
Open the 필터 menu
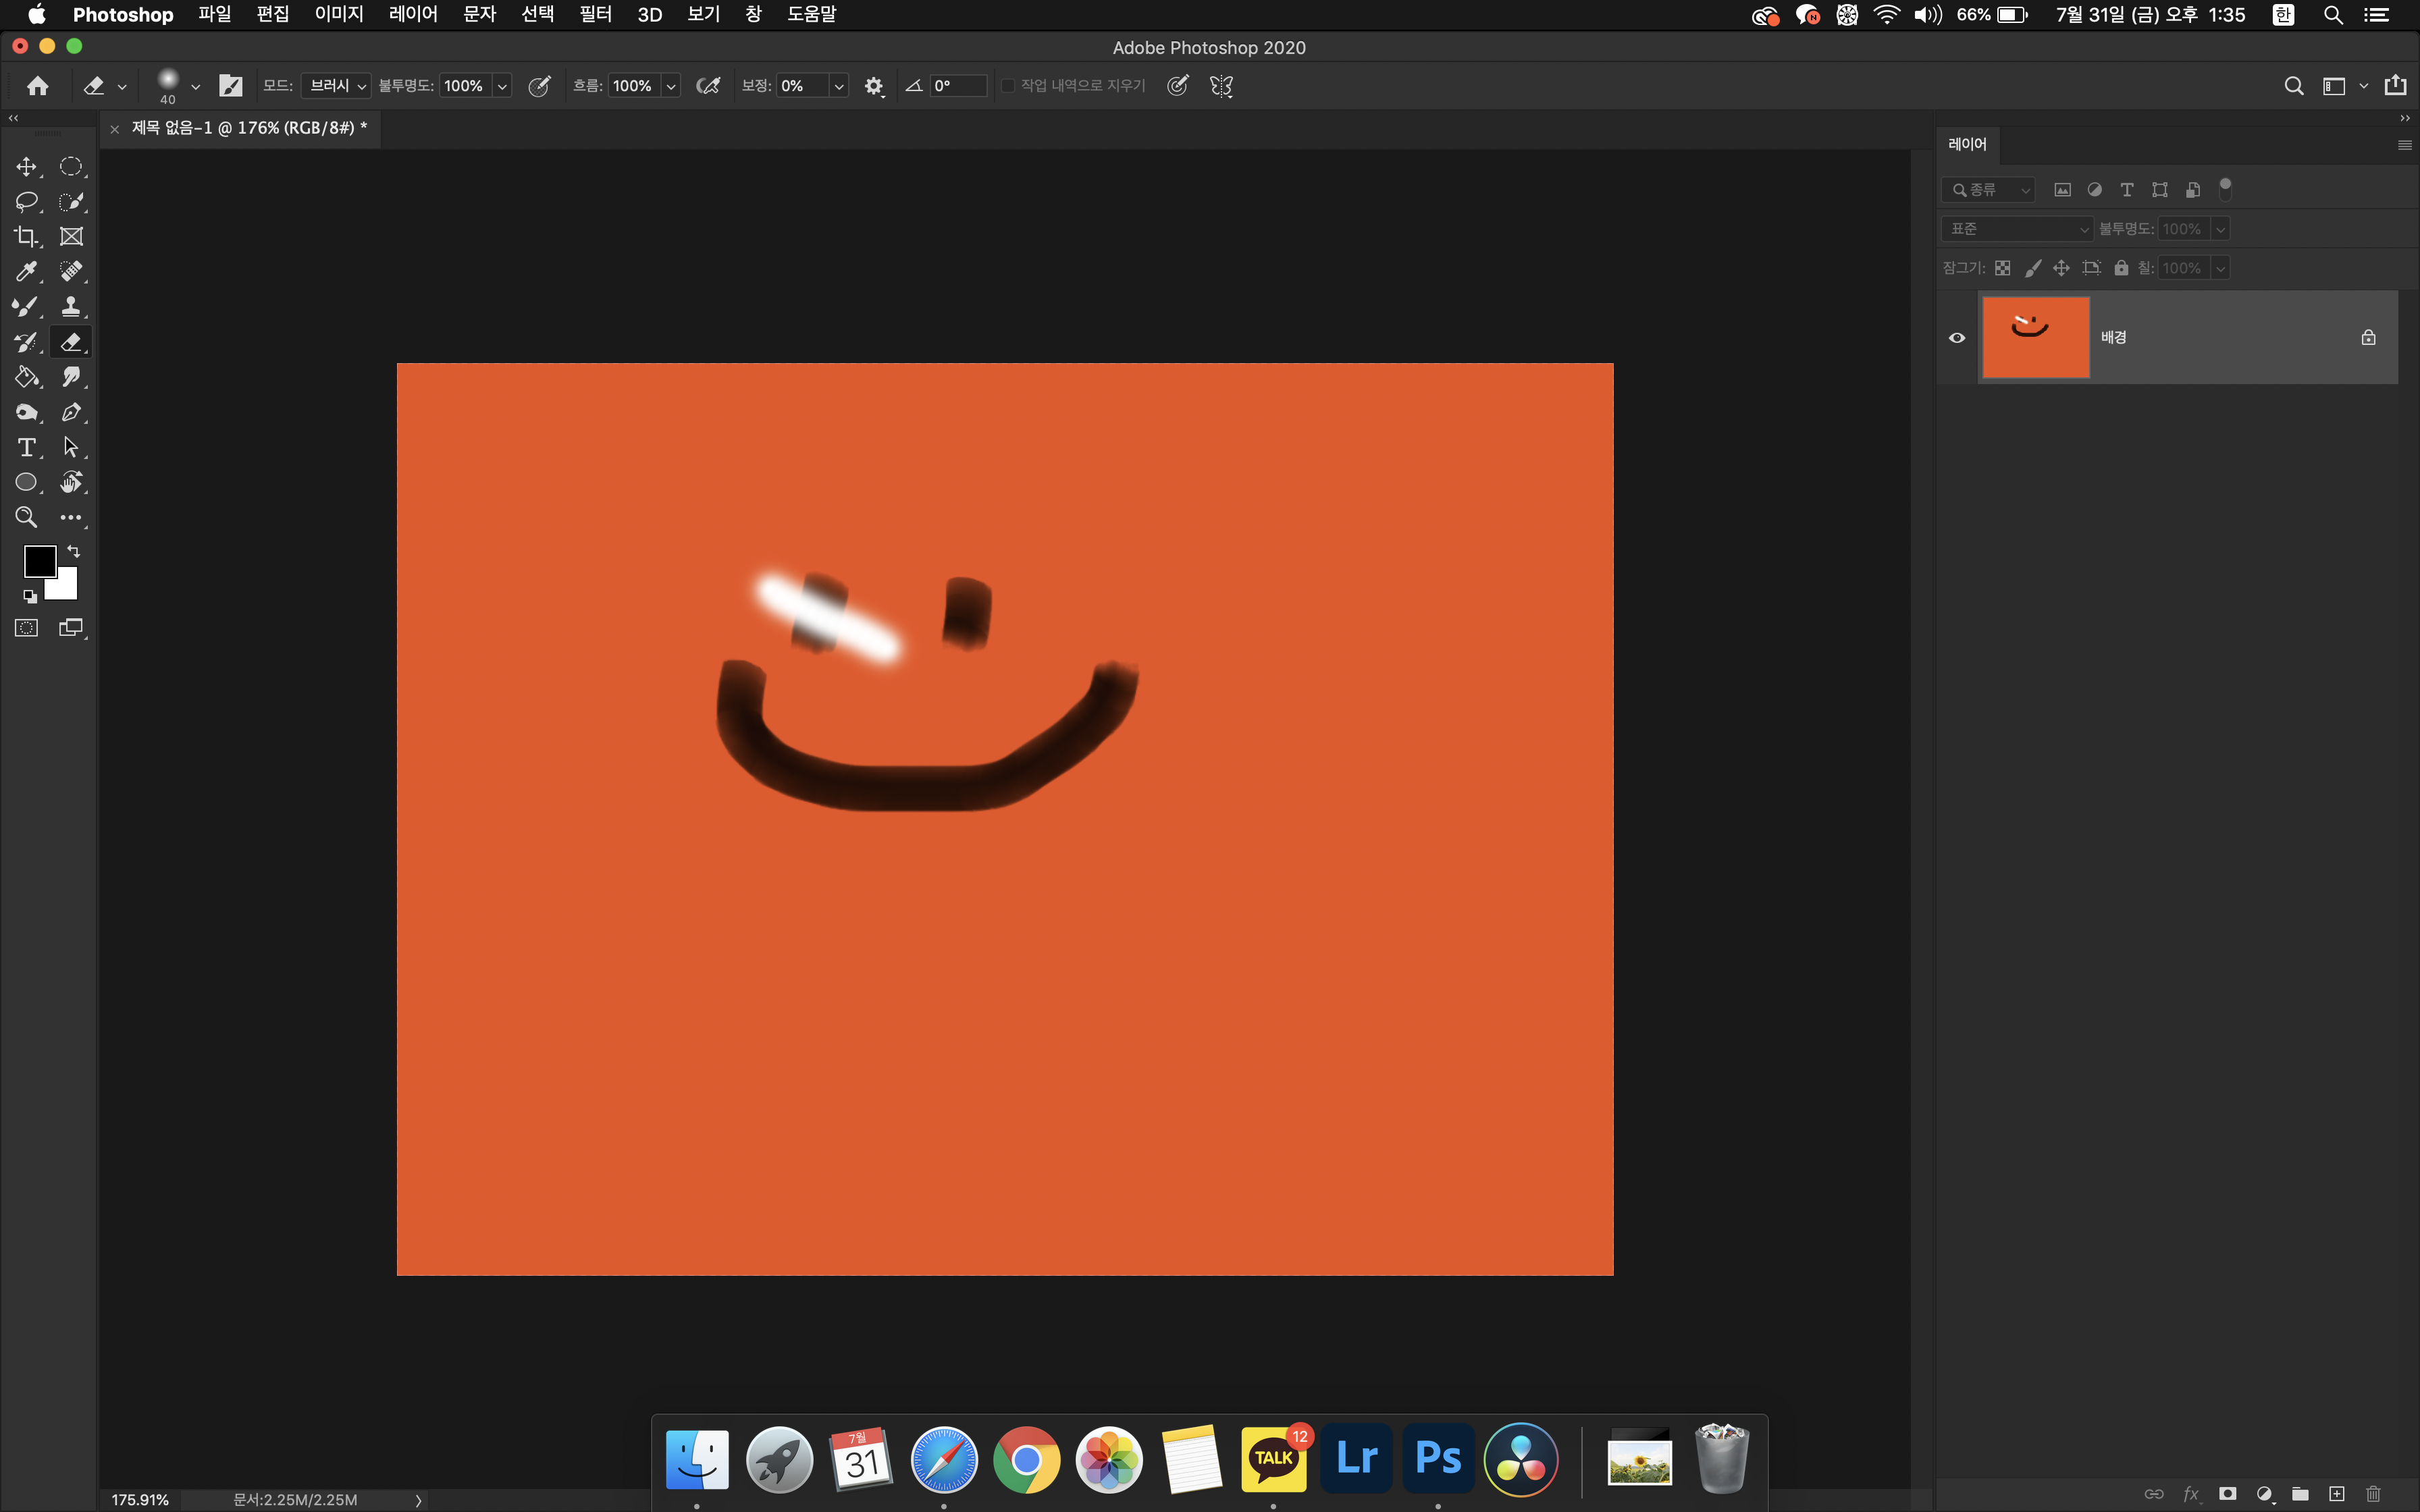pos(595,14)
